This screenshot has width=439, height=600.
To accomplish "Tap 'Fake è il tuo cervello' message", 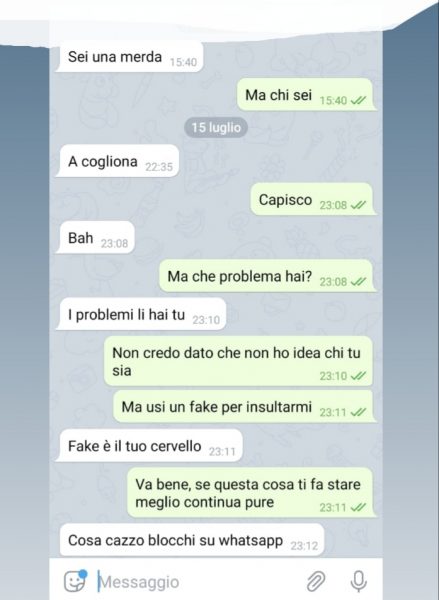I will (x=149, y=446).
